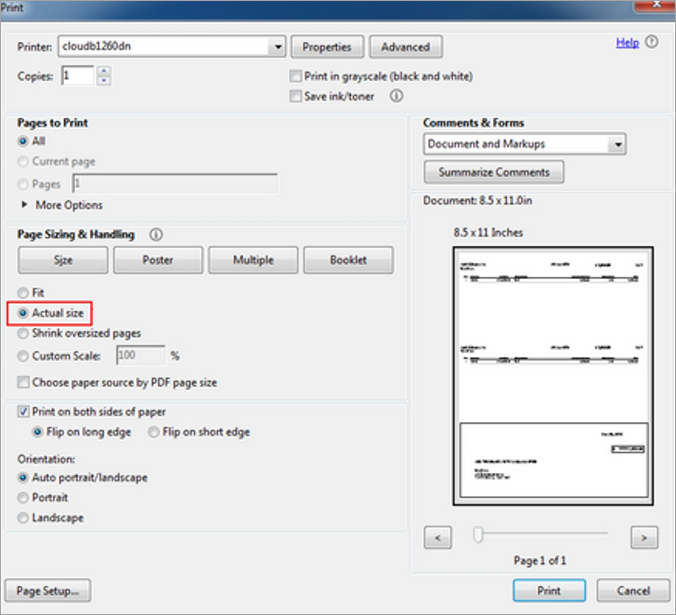Click the Print button
The width and height of the screenshot is (676, 615).
point(549,590)
